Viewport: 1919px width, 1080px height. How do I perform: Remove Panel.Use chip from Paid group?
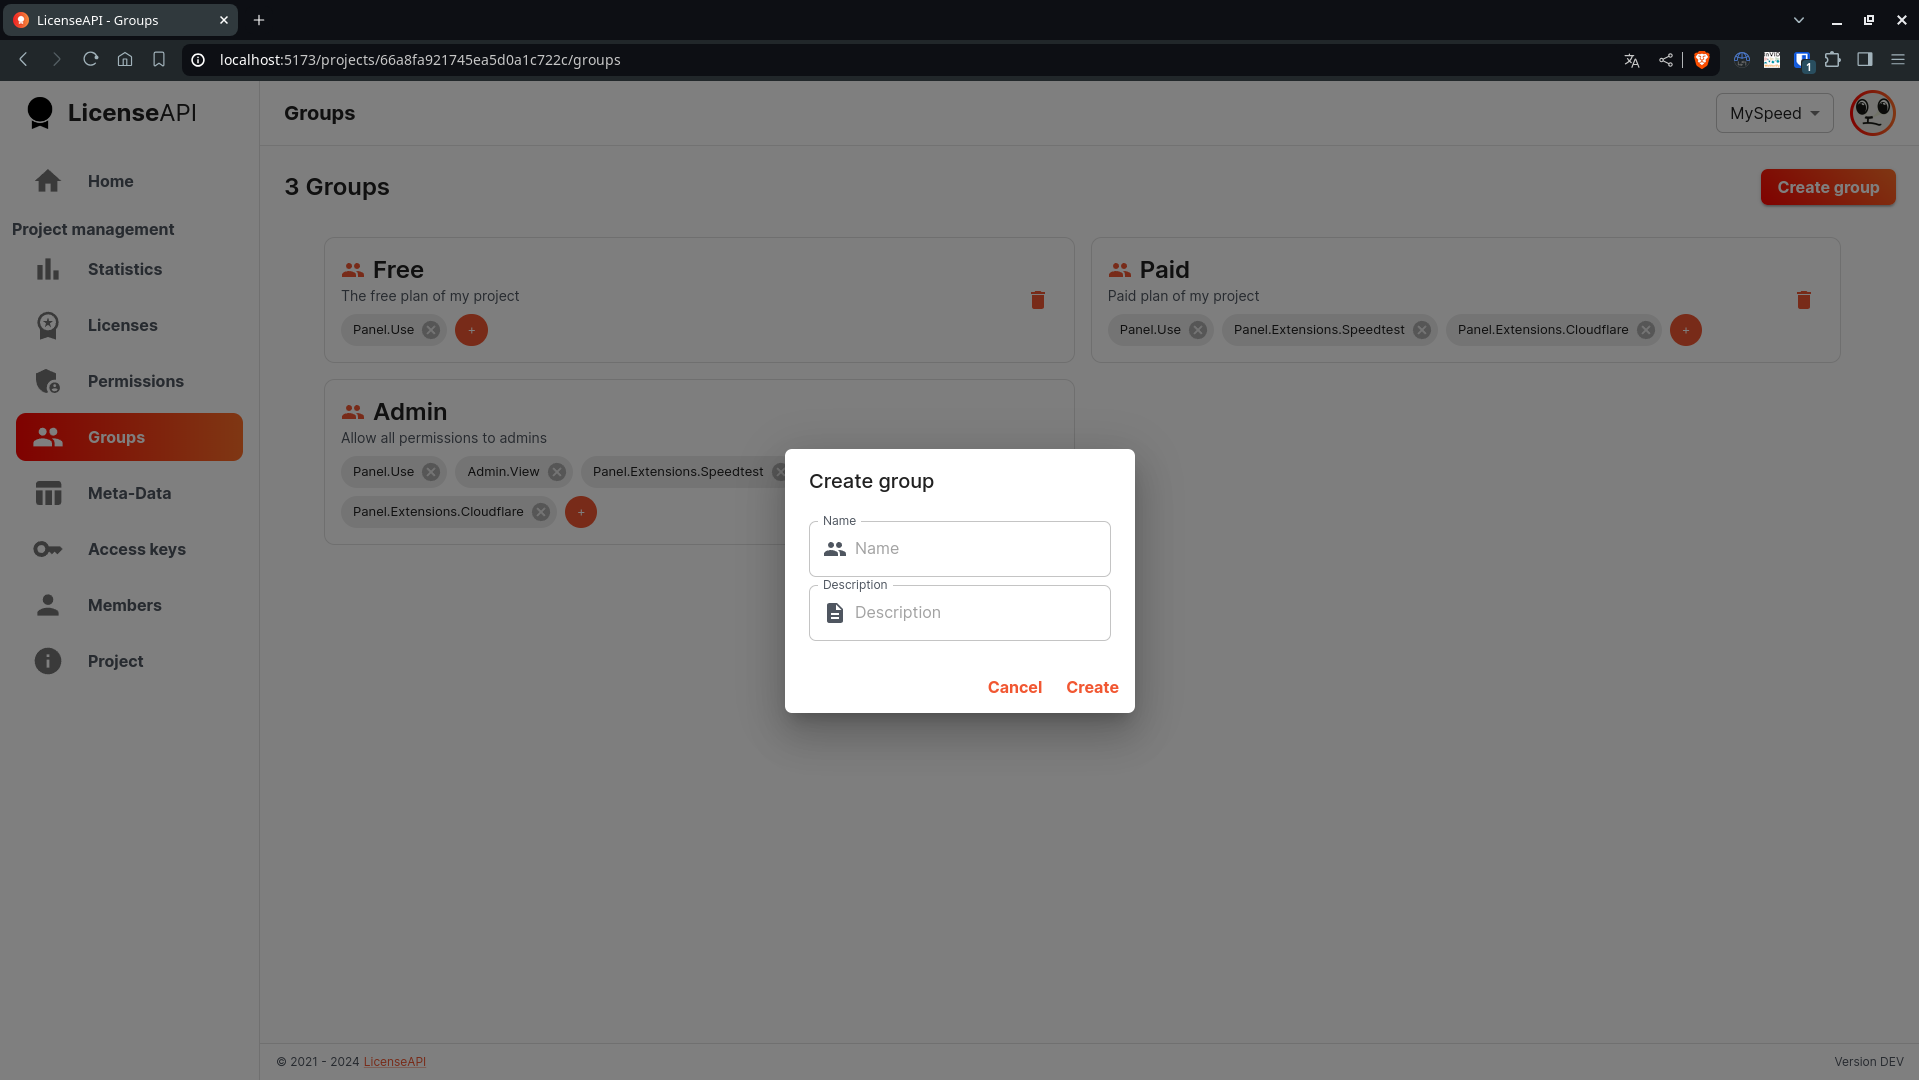coord(1198,330)
